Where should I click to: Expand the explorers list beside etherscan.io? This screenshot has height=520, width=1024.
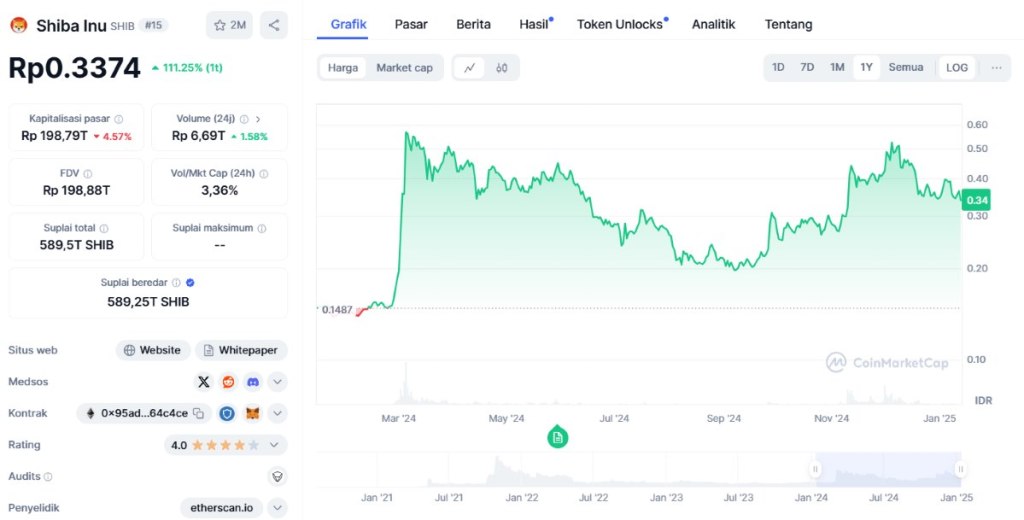coord(277,508)
